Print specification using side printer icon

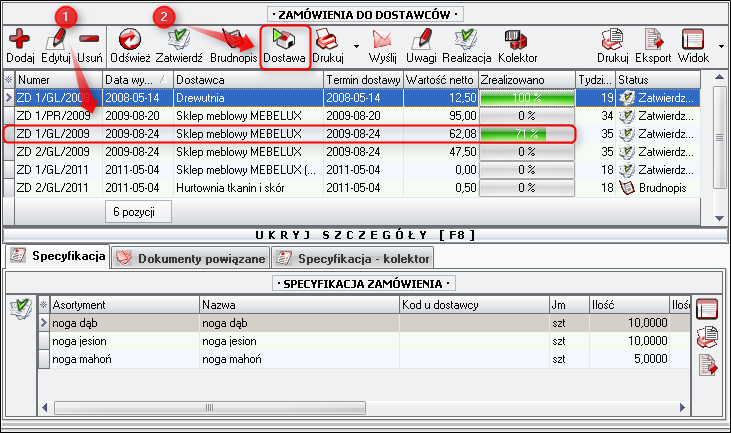pyautogui.click(x=707, y=337)
